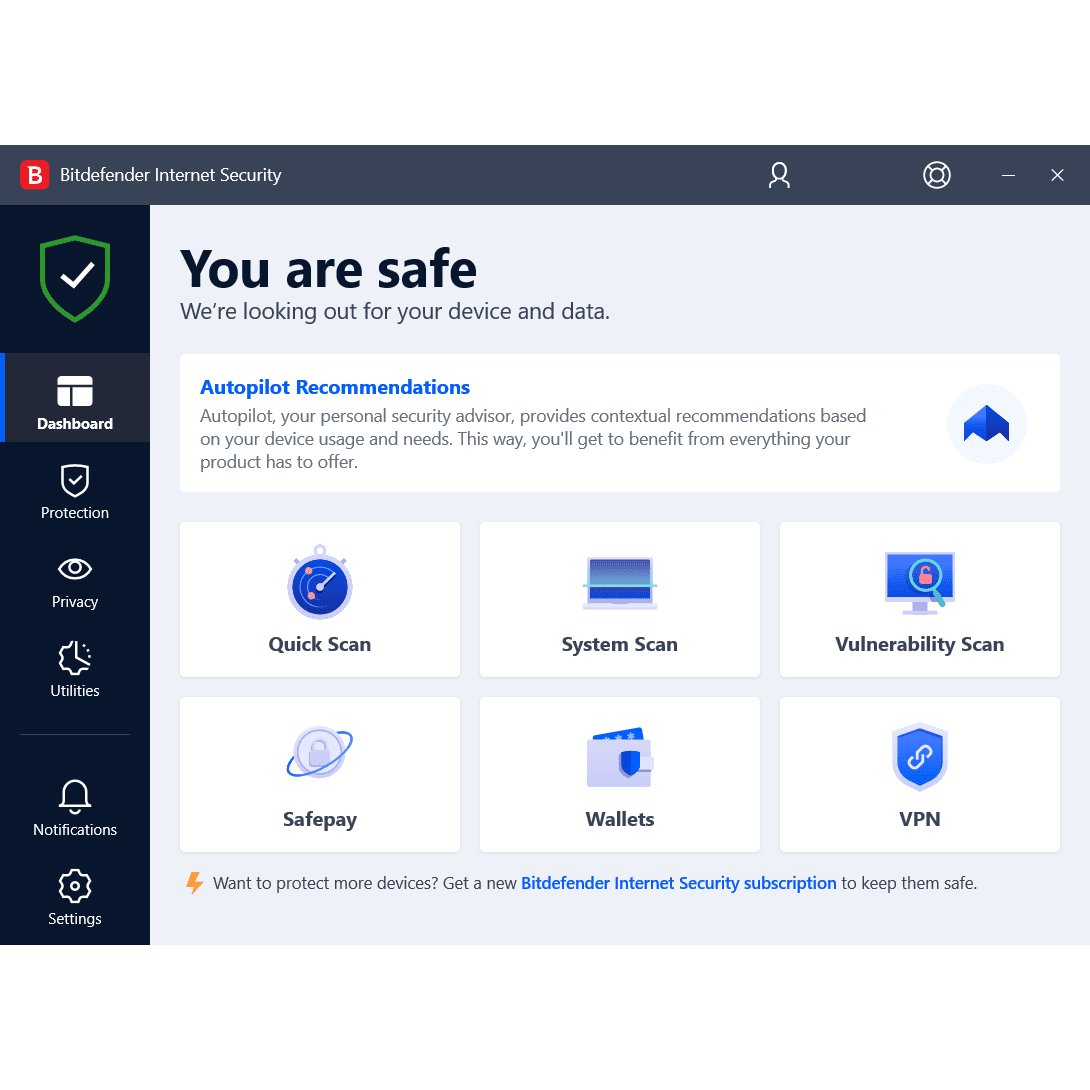Start a Quick Scan
This screenshot has height=1090, width=1090.
320,599
